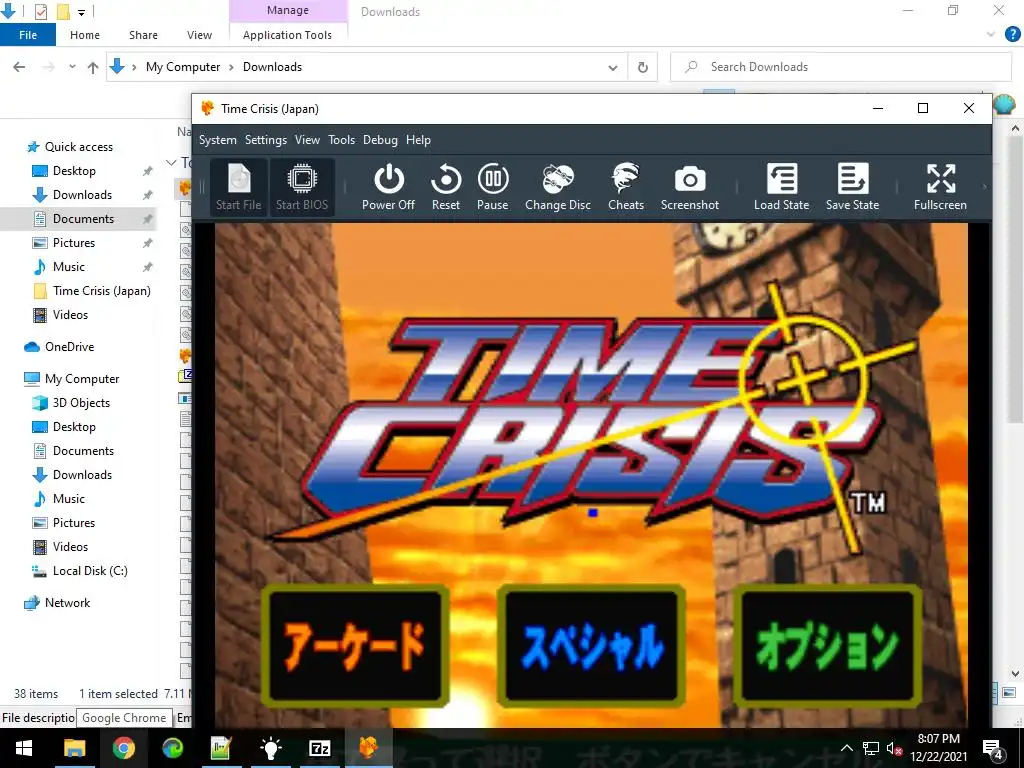Pause the emulation
The image size is (1024, 768).
[492, 187]
